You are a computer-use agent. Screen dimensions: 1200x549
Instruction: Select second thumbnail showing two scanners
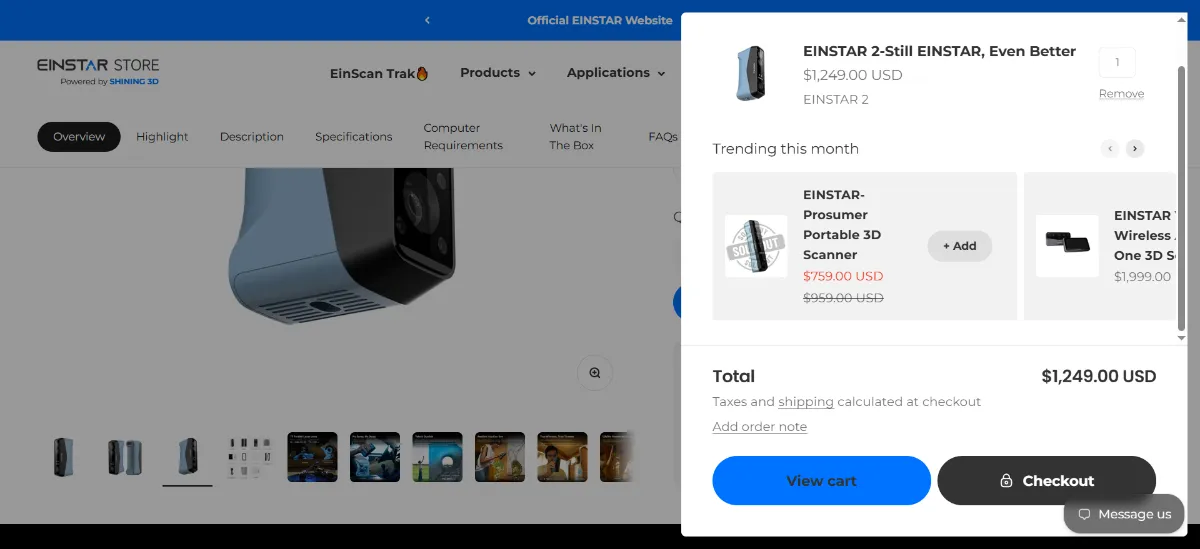(125, 457)
